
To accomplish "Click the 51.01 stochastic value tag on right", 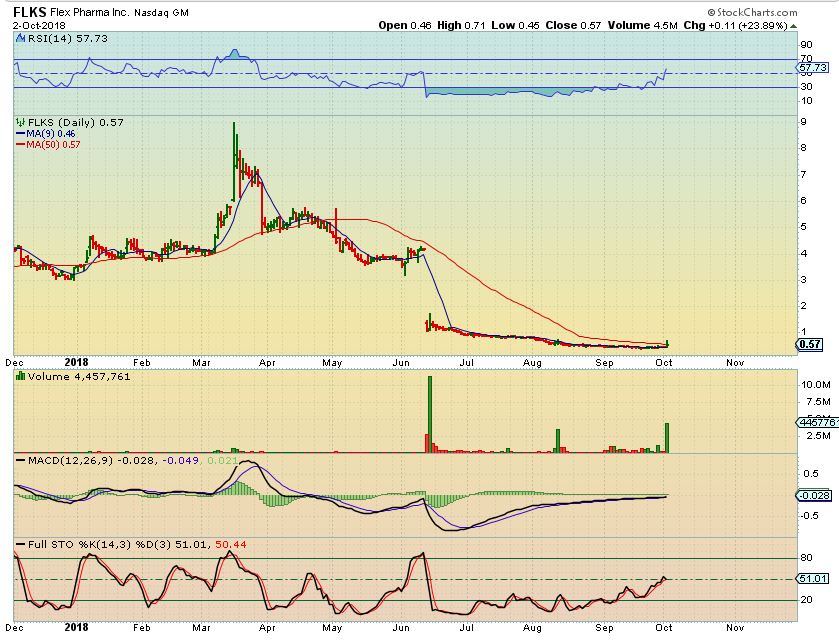I will (812, 578).
